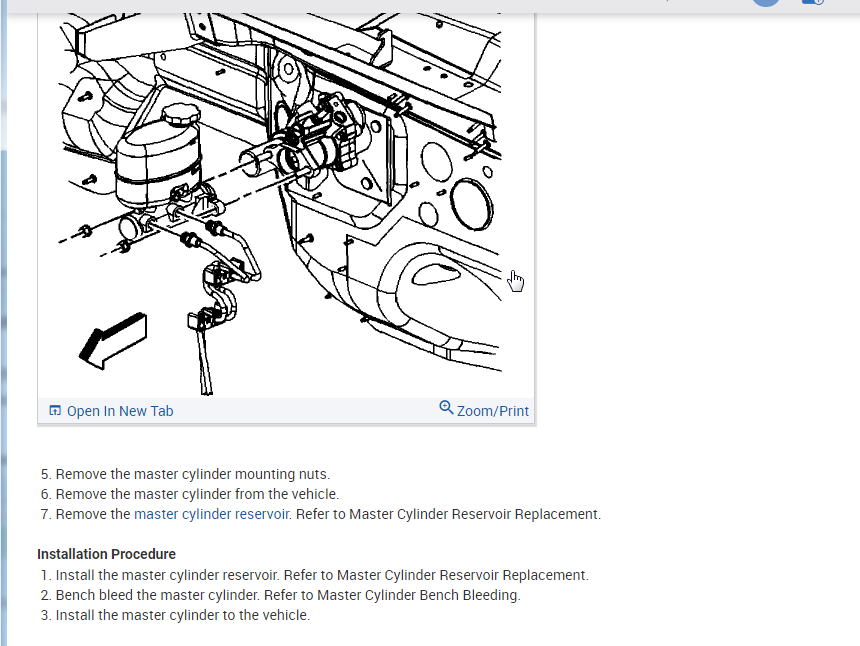860x646 pixels.
Task: Click the magnifier zoom icon
Action: pyautogui.click(x=446, y=408)
